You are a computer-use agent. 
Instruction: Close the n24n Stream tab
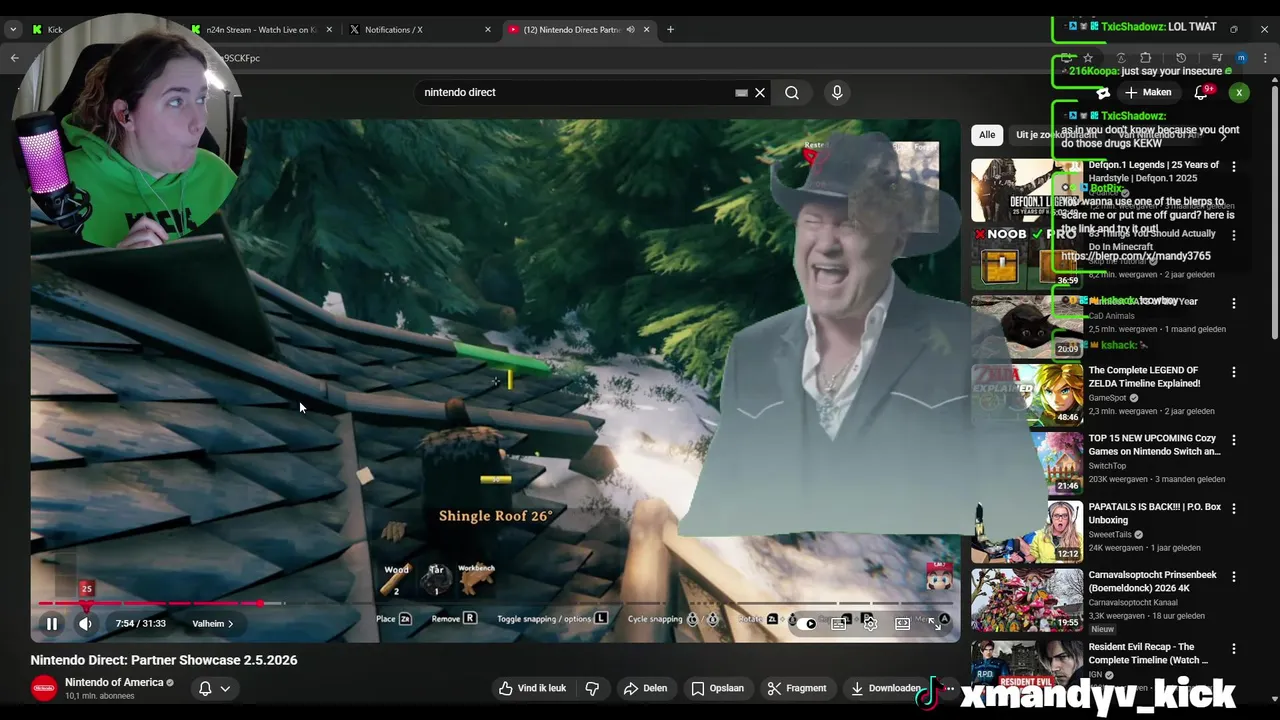pos(329,30)
